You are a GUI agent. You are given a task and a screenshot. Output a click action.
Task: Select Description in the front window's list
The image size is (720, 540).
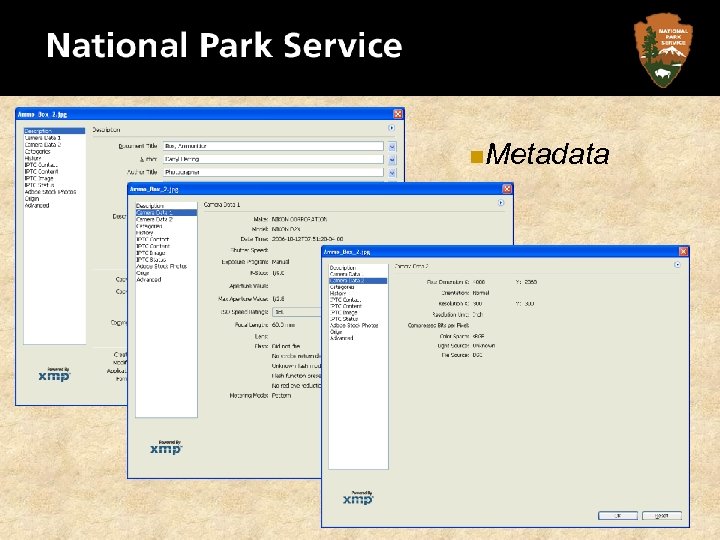click(343, 268)
